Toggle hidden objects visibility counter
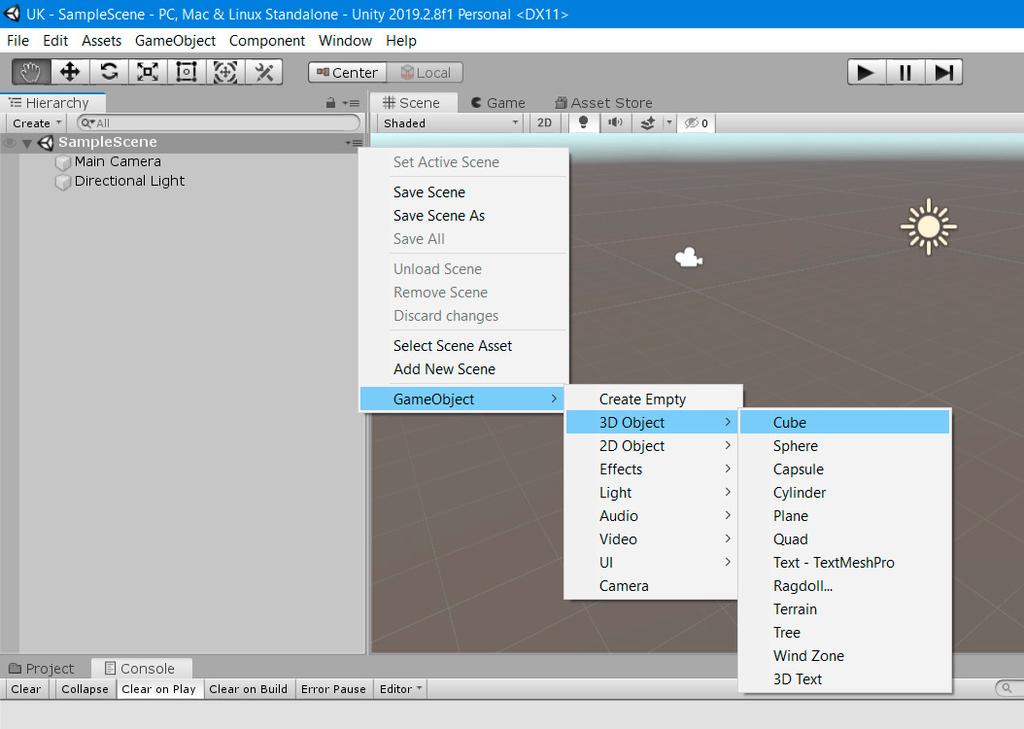This screenshot has height=729, width=1024. tap(696, 123)
